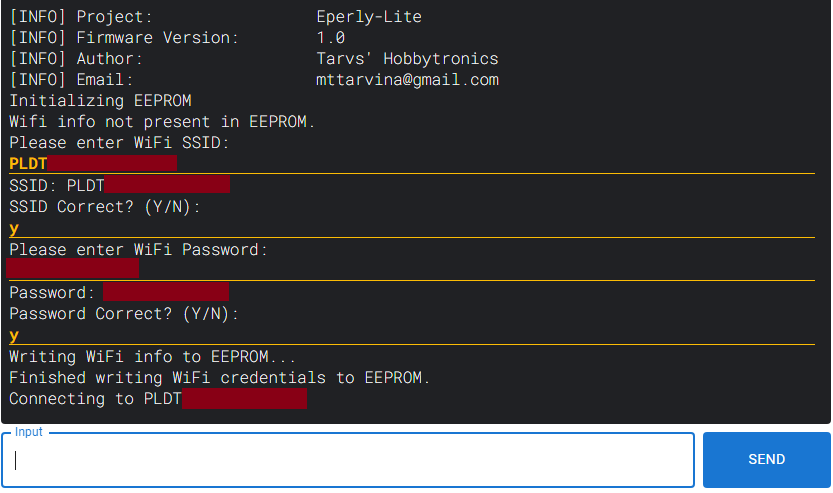Click the redacted entered password block
Viewport: 833px width, 493px height.
(73, 268)
